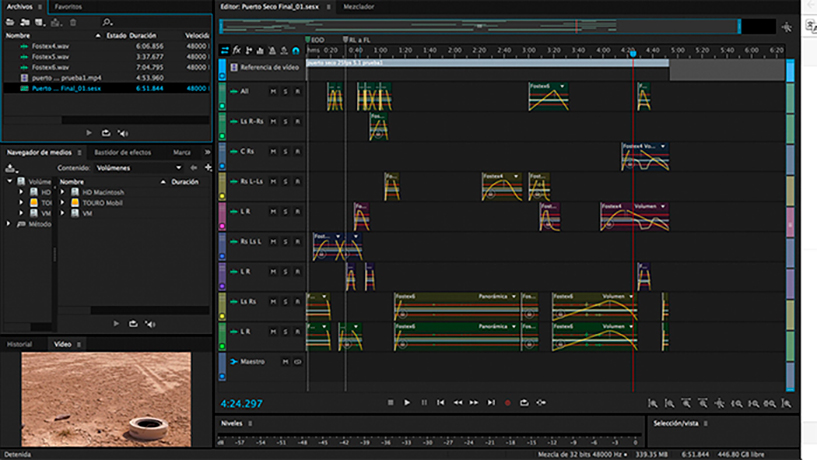This screenshot has width=817, height=460.
Task: Select the Navegador de medios tab
Action: [39, 152]
